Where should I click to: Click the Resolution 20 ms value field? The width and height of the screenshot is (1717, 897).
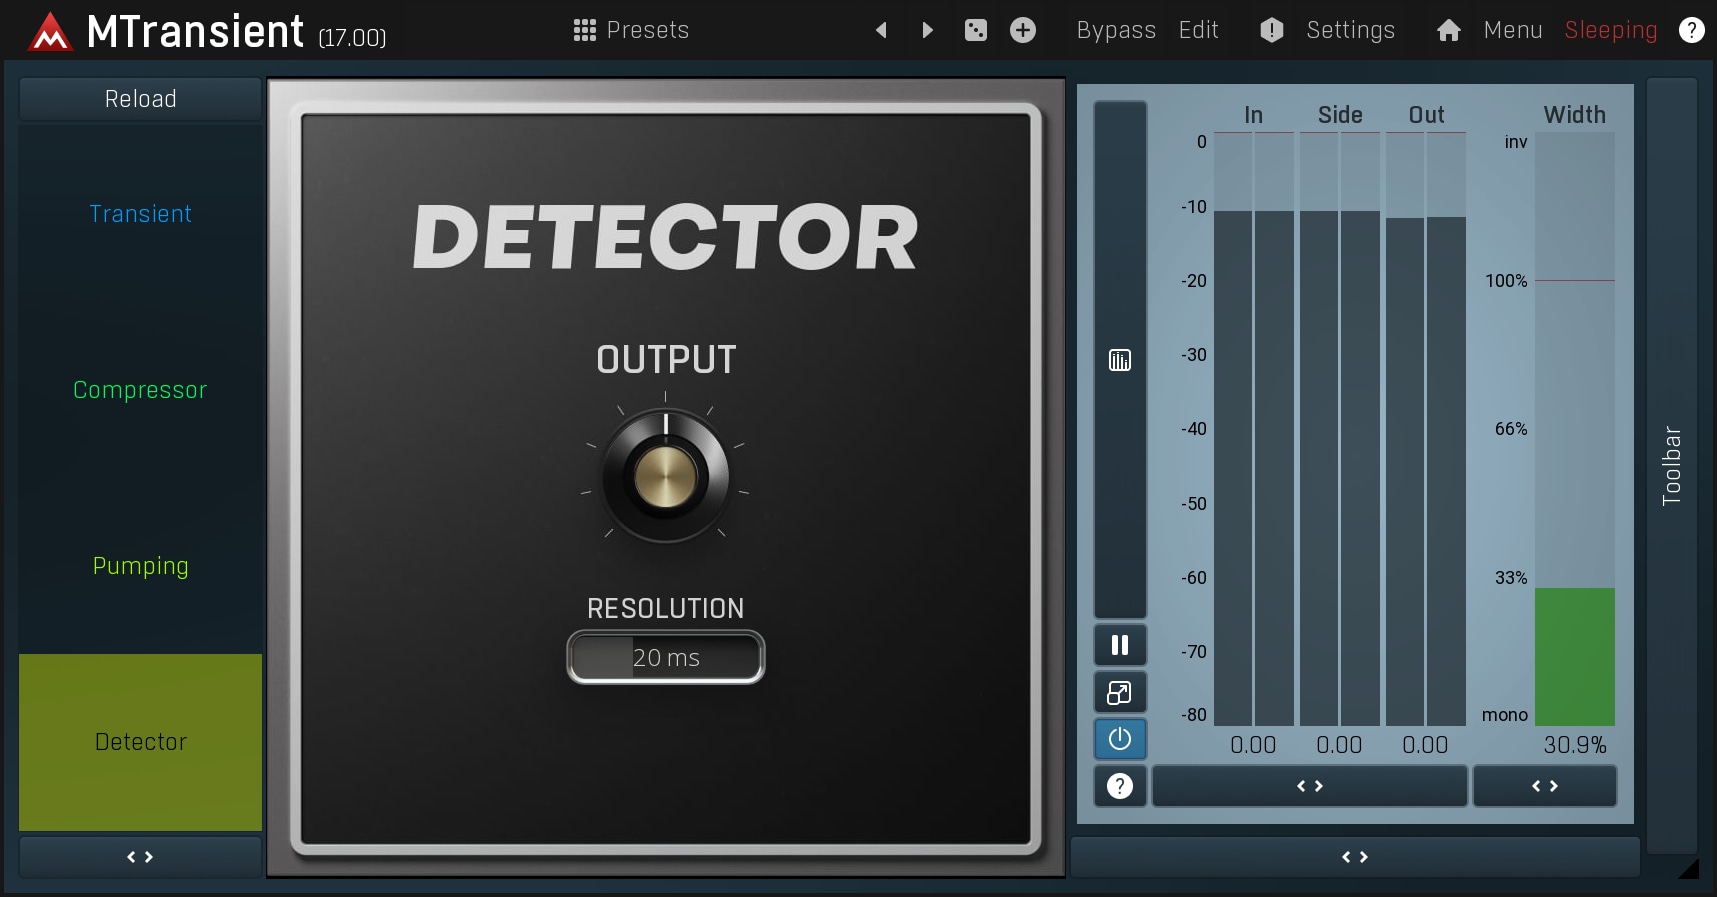pyautogui.click(x=666, y=657)
